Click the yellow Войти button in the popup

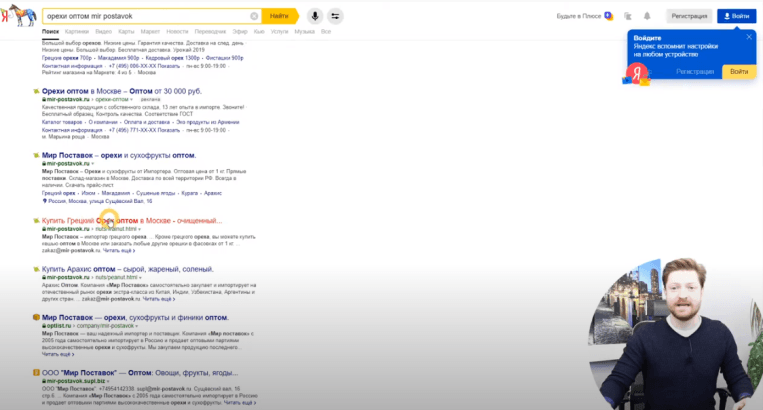point(739,71)
